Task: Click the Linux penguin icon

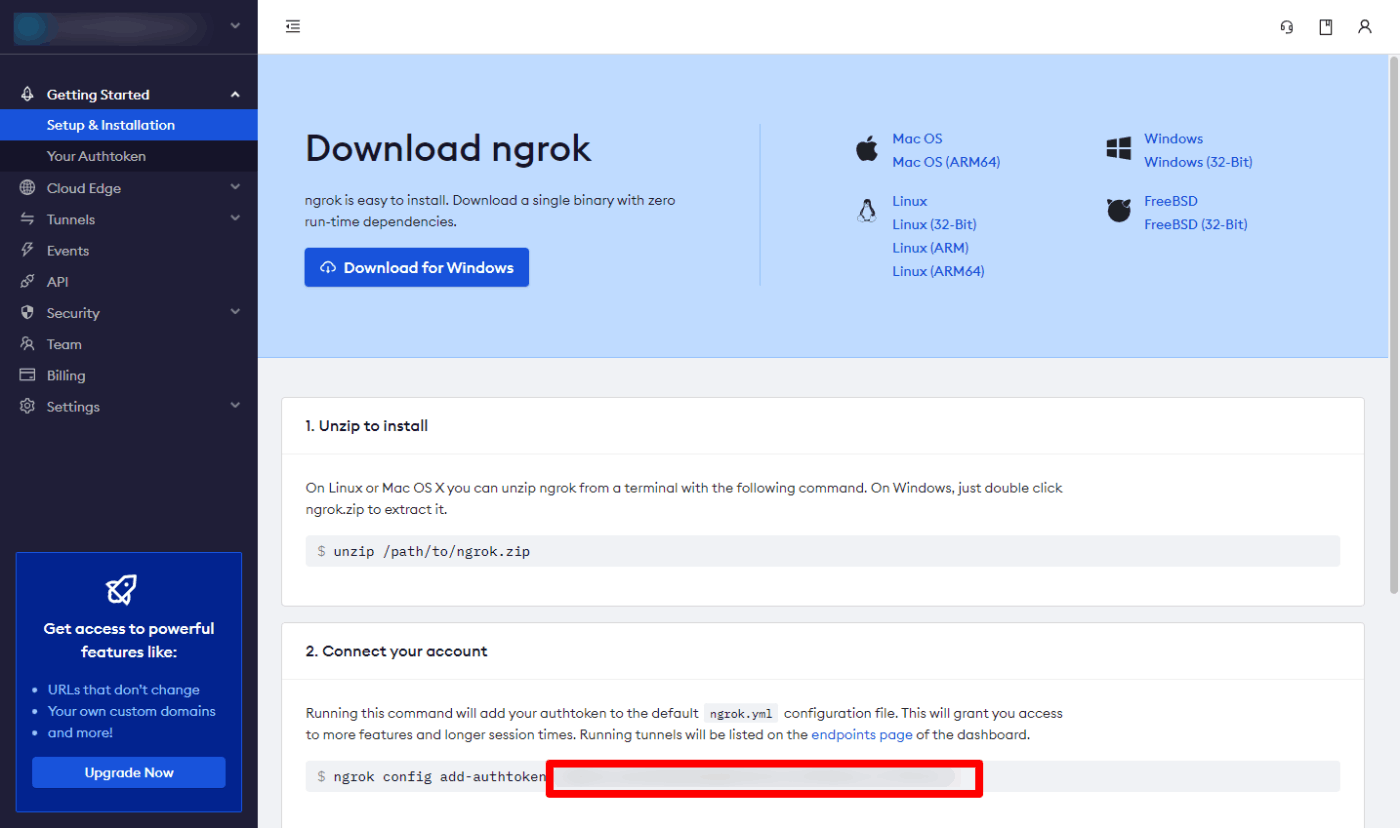Action: click(866, 211)
